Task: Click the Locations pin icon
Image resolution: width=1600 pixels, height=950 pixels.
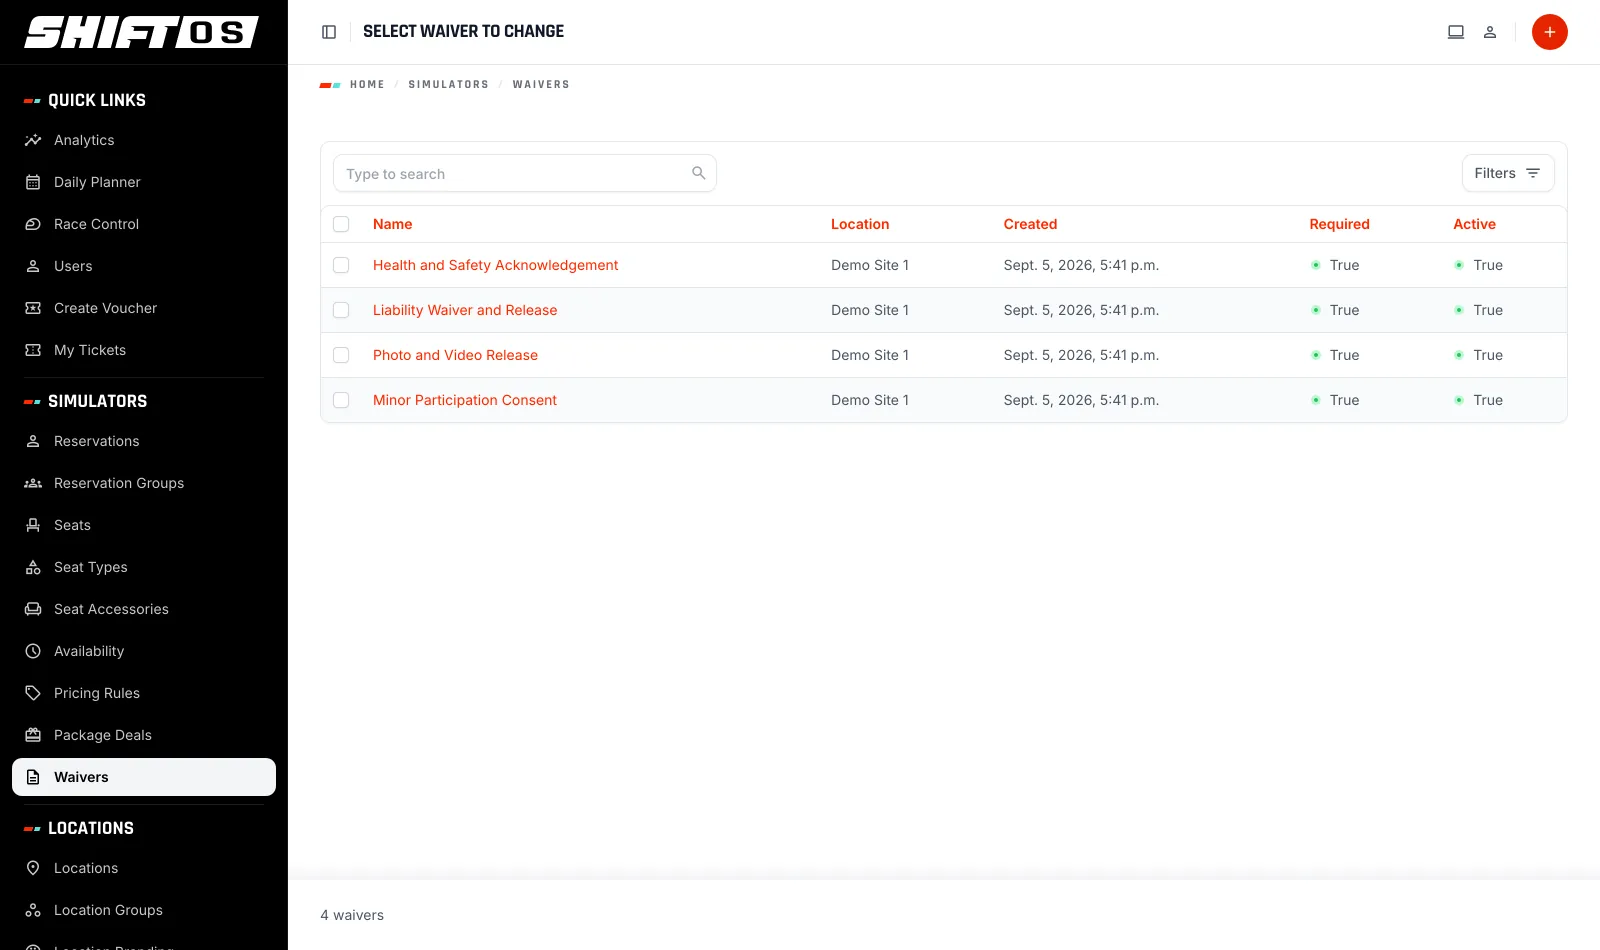Action: [x=33, y=868]
